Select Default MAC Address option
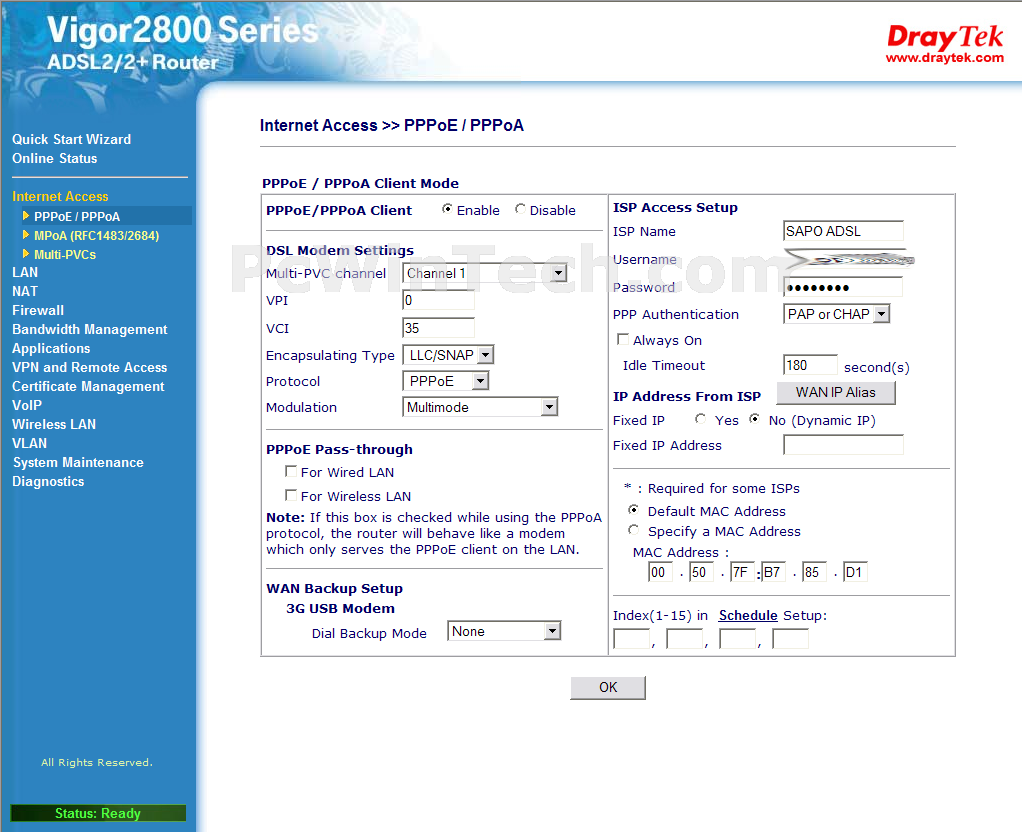1022x832 pixels. [x=633, y=510]
